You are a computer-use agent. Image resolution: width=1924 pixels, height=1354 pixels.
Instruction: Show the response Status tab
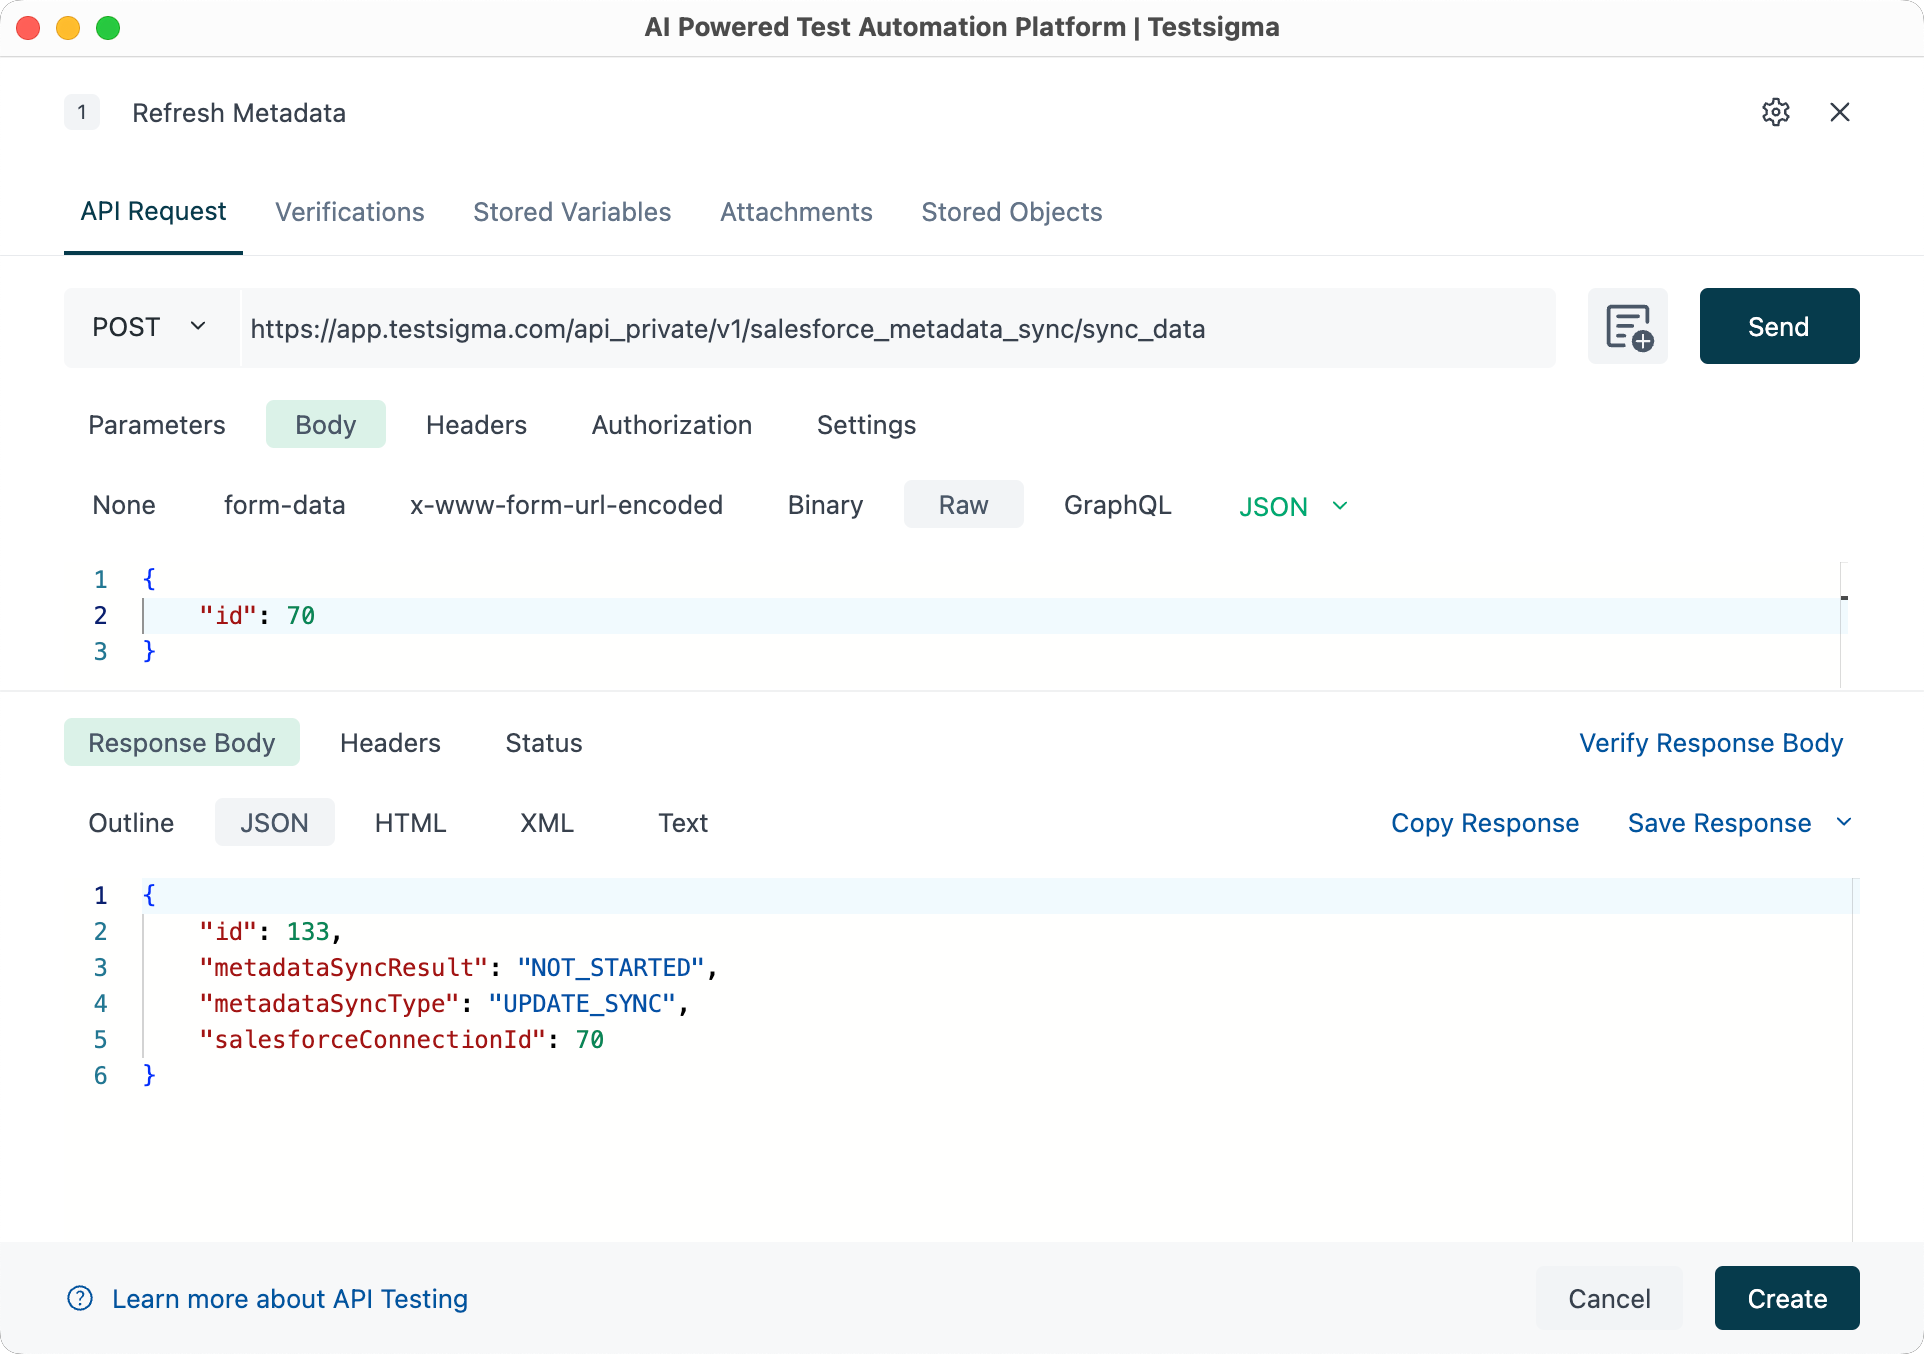(x=543, y=743)
